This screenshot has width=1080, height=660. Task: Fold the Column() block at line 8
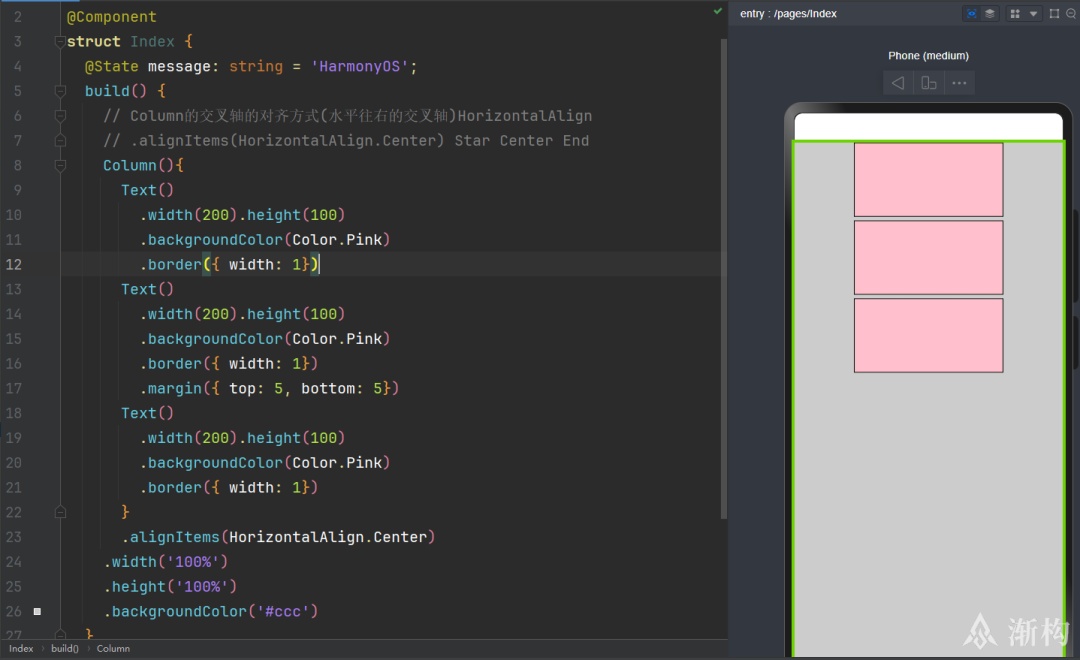click(x=60, y=165)
